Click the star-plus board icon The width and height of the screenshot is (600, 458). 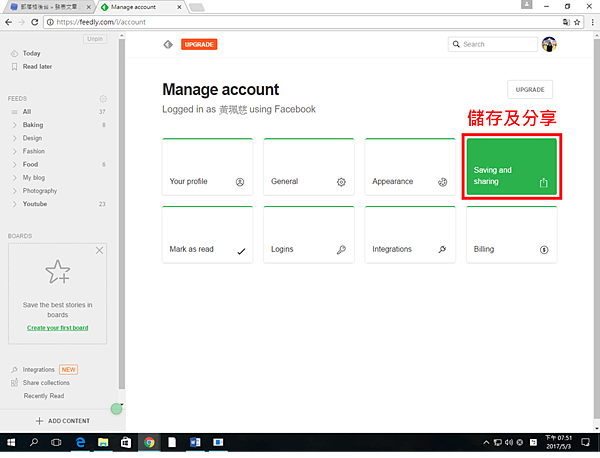(58, 272)
